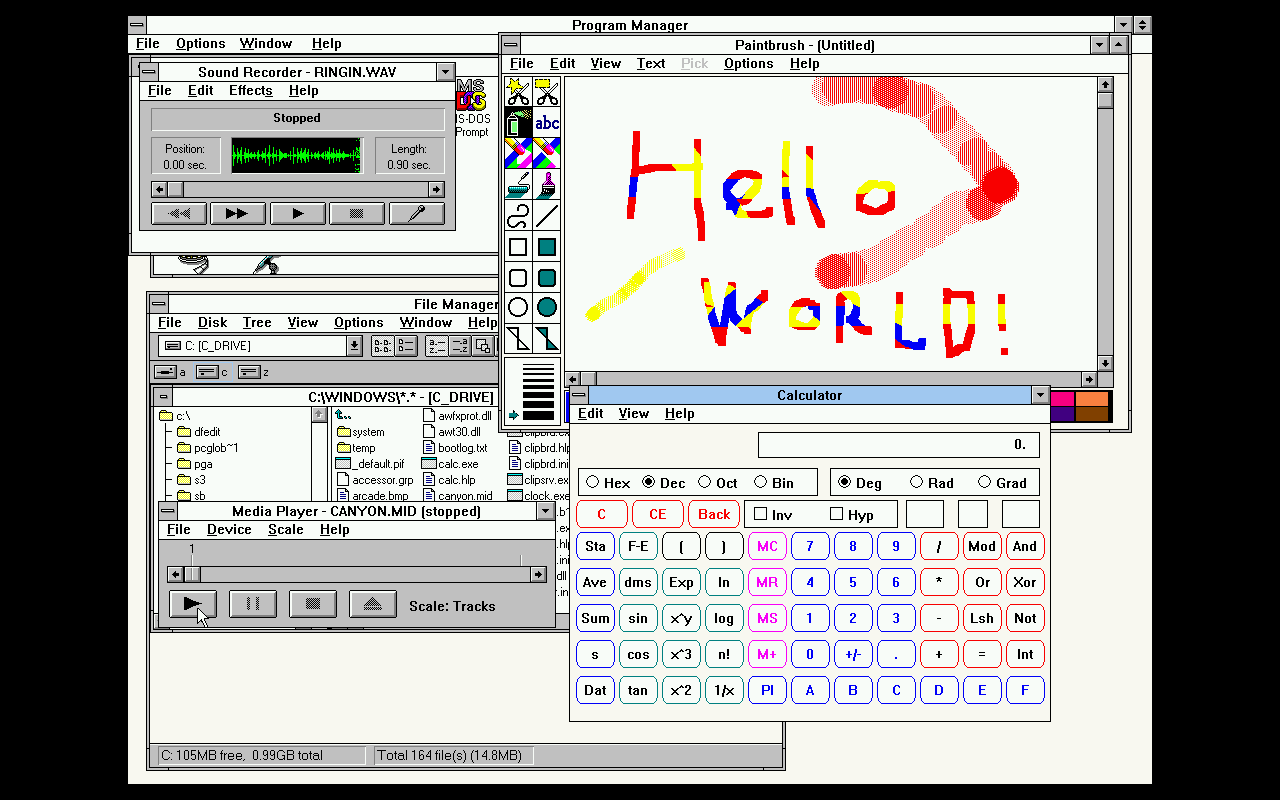
Task: Open Paintbrush's control-menu box
Action: point(511,45)
